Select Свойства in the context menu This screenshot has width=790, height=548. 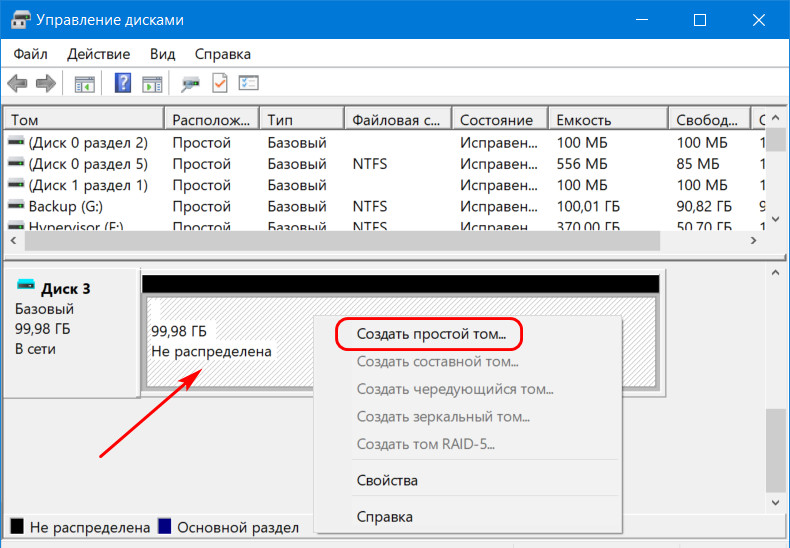(x=387, y=481)
